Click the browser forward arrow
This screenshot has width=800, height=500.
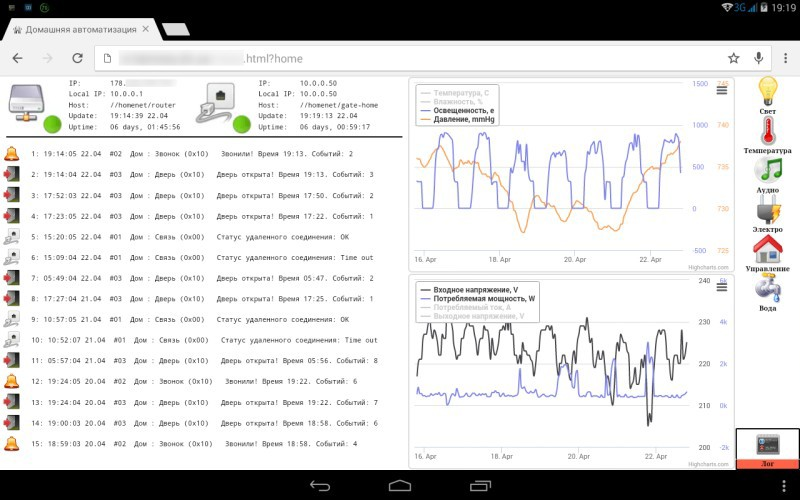tap(47, 58)
